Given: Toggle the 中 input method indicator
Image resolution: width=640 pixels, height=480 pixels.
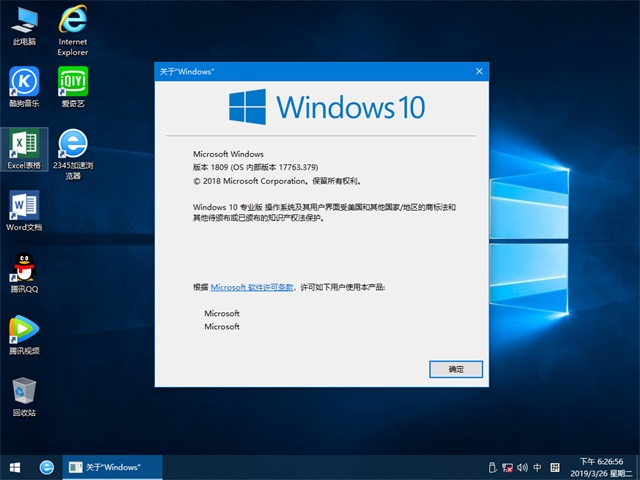Looking at the screenshot, I should [538, 467].
